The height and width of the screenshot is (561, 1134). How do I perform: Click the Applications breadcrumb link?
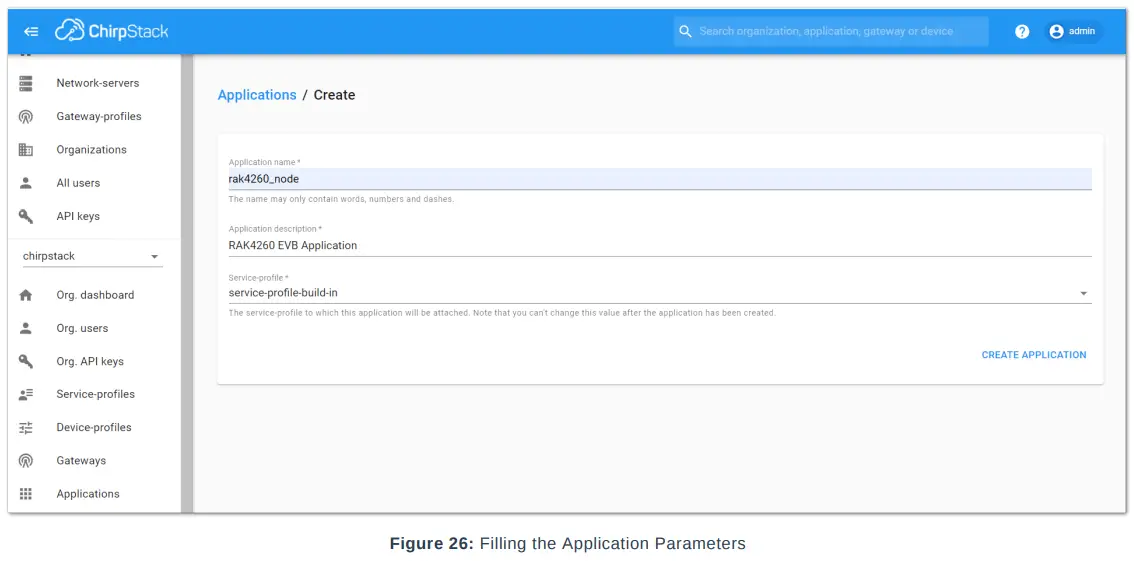(x=257, y=95)
